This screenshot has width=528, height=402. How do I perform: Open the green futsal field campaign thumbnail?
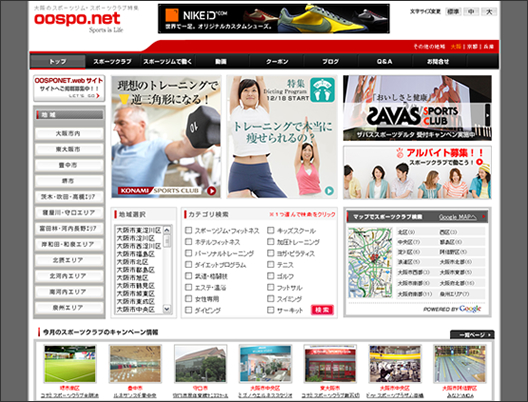(70, 364)
